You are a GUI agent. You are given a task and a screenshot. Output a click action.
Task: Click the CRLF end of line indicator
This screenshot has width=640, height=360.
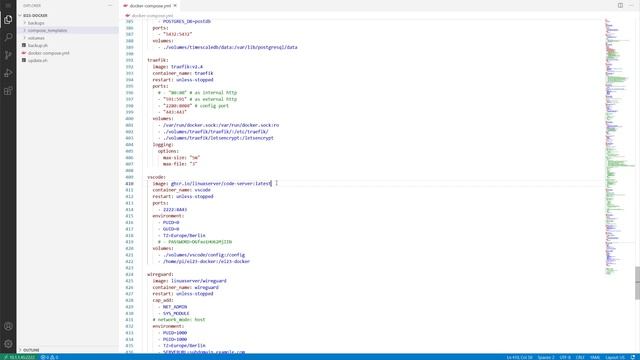pyautogui.click(x=580, y=357)
